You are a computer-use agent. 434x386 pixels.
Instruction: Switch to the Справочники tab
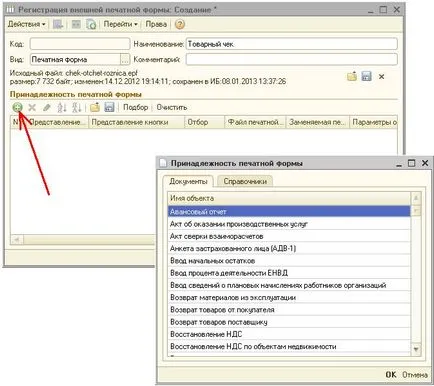click(x=245, y=181)
